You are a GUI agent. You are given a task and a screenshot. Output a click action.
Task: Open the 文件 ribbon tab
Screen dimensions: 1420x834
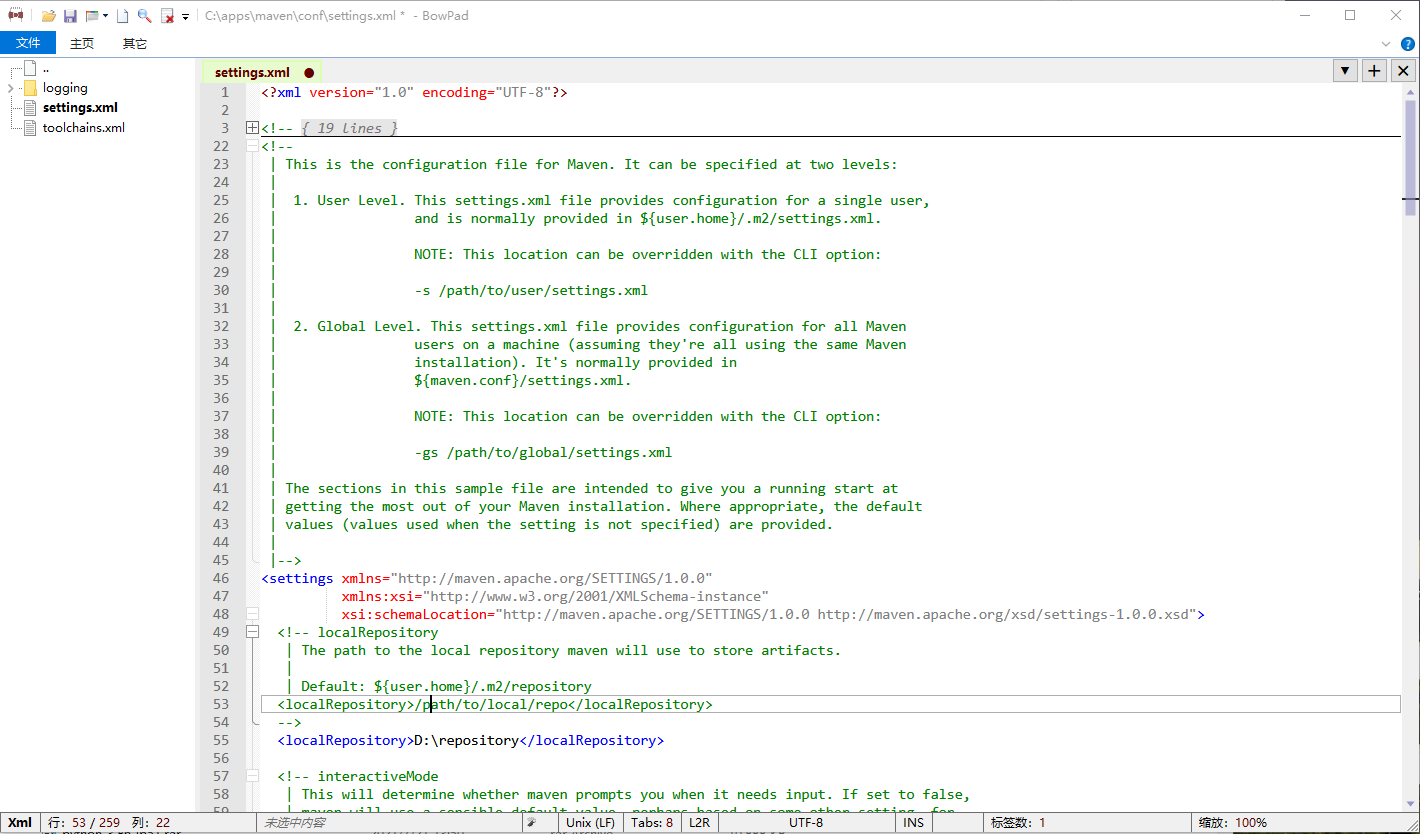click(28, 43)
